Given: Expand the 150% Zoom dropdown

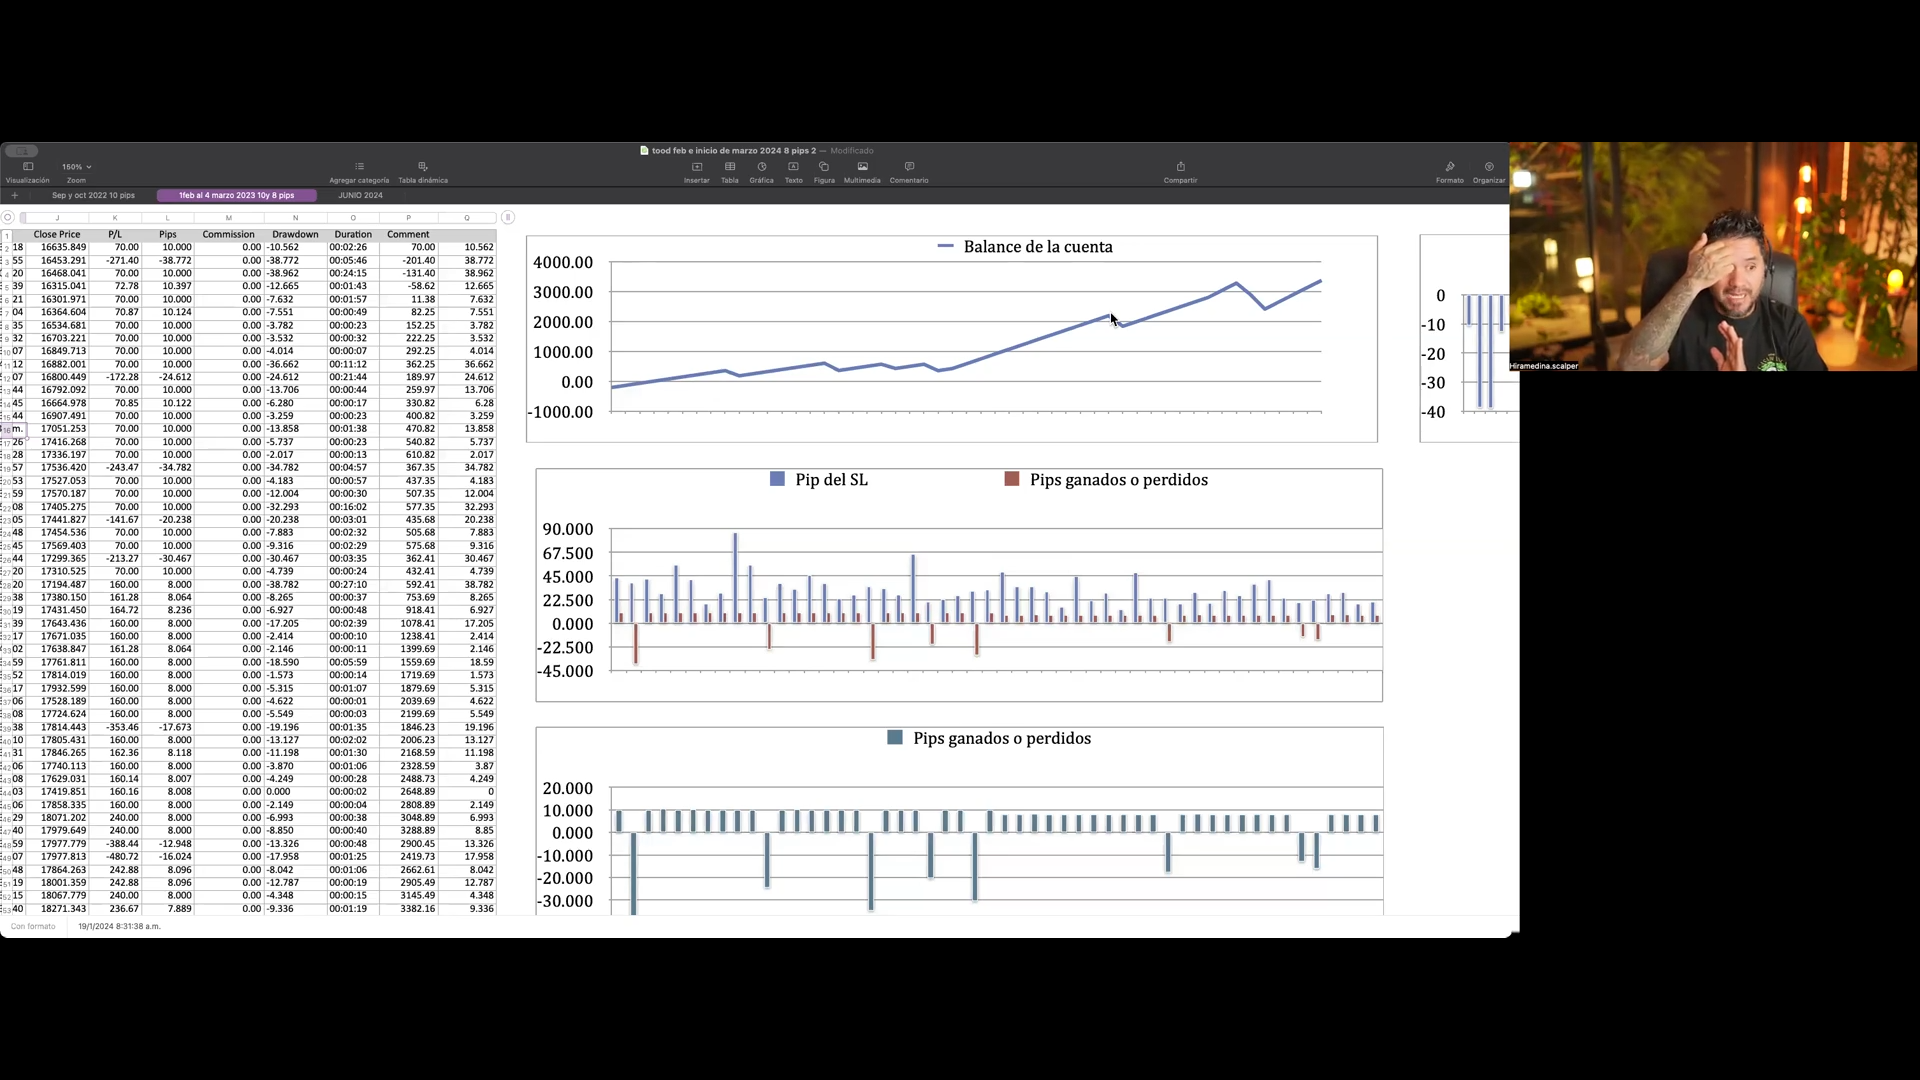Looking at the screenshot, I should [x=76, y=167].
